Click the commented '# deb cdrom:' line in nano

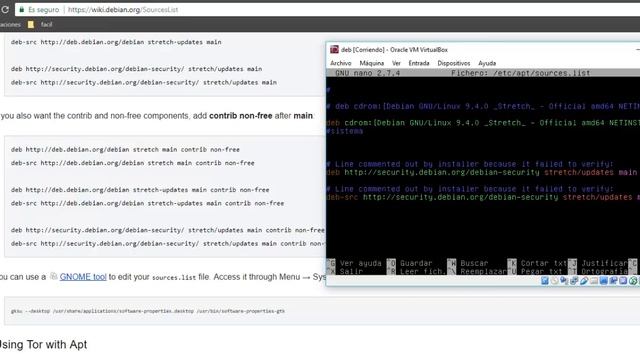(483, 106)
